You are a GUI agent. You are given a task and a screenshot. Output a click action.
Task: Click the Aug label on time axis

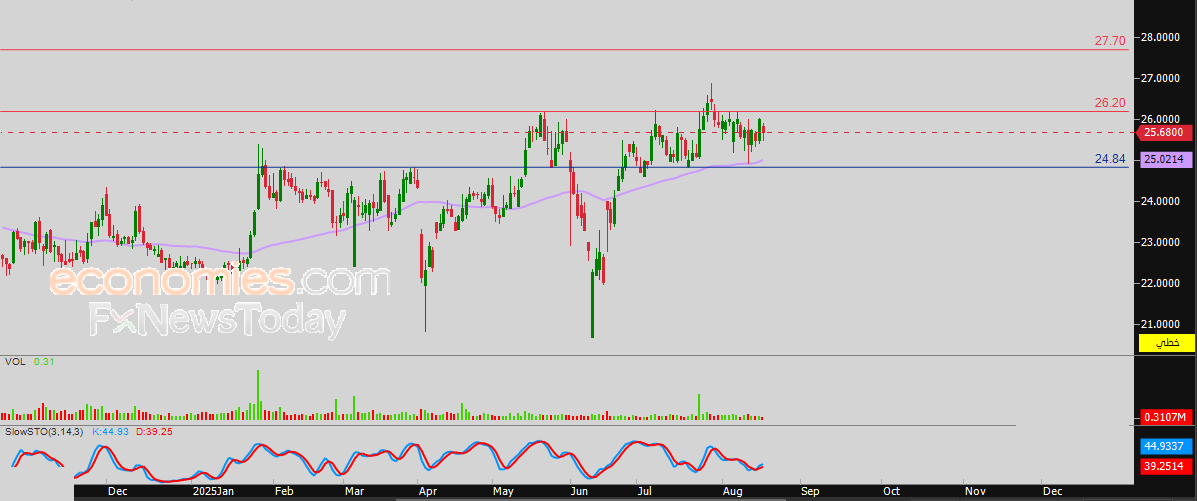pos(731,491)
